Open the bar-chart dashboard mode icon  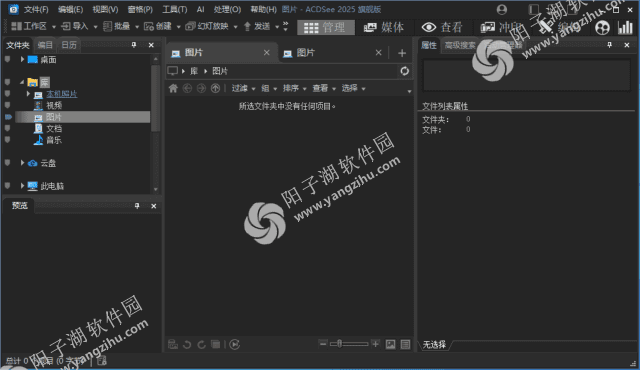[625, 28]
